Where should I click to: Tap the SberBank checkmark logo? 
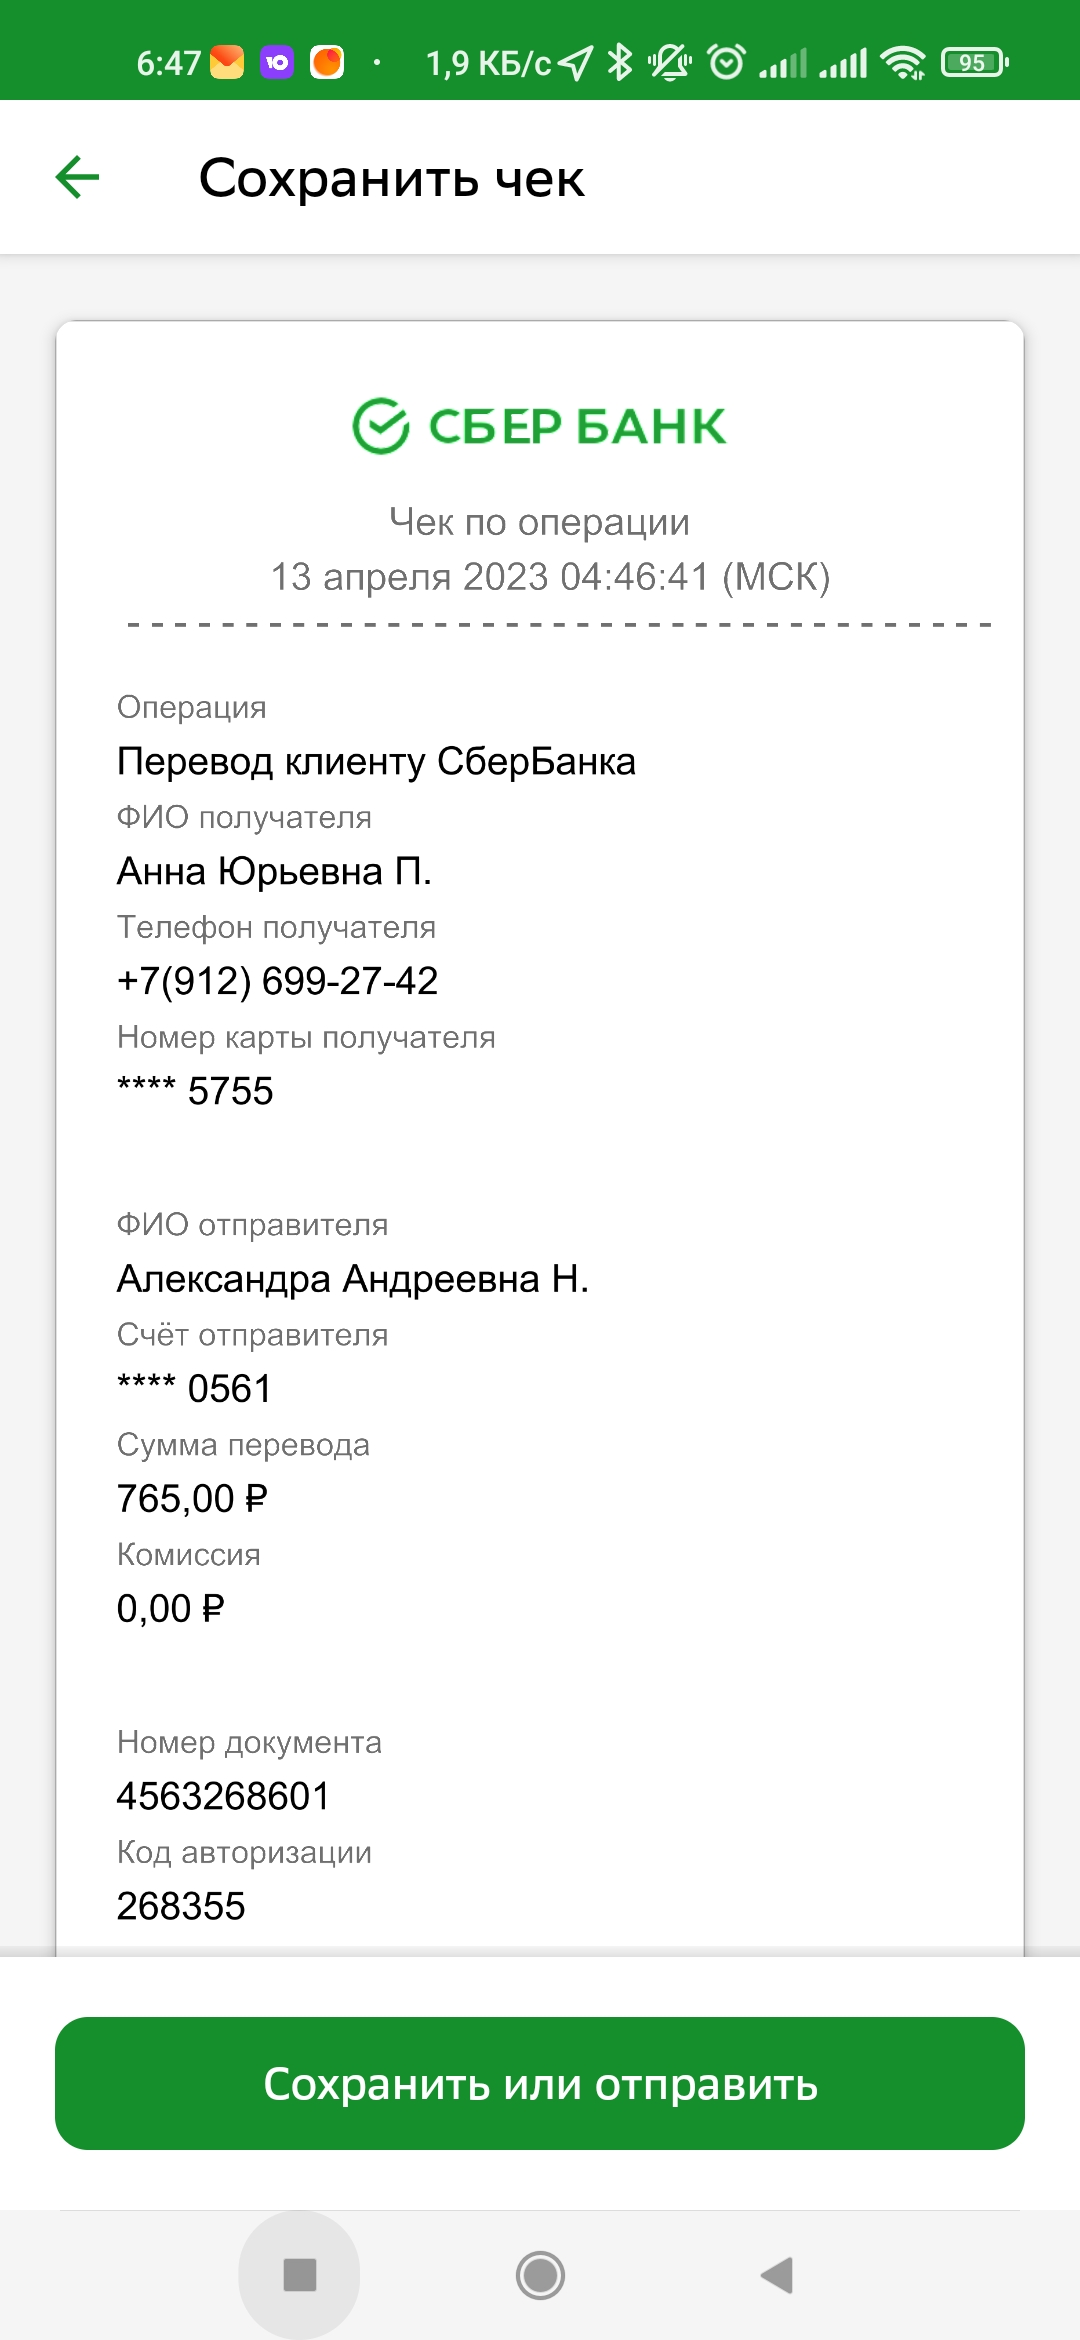[x=381, y=426]
